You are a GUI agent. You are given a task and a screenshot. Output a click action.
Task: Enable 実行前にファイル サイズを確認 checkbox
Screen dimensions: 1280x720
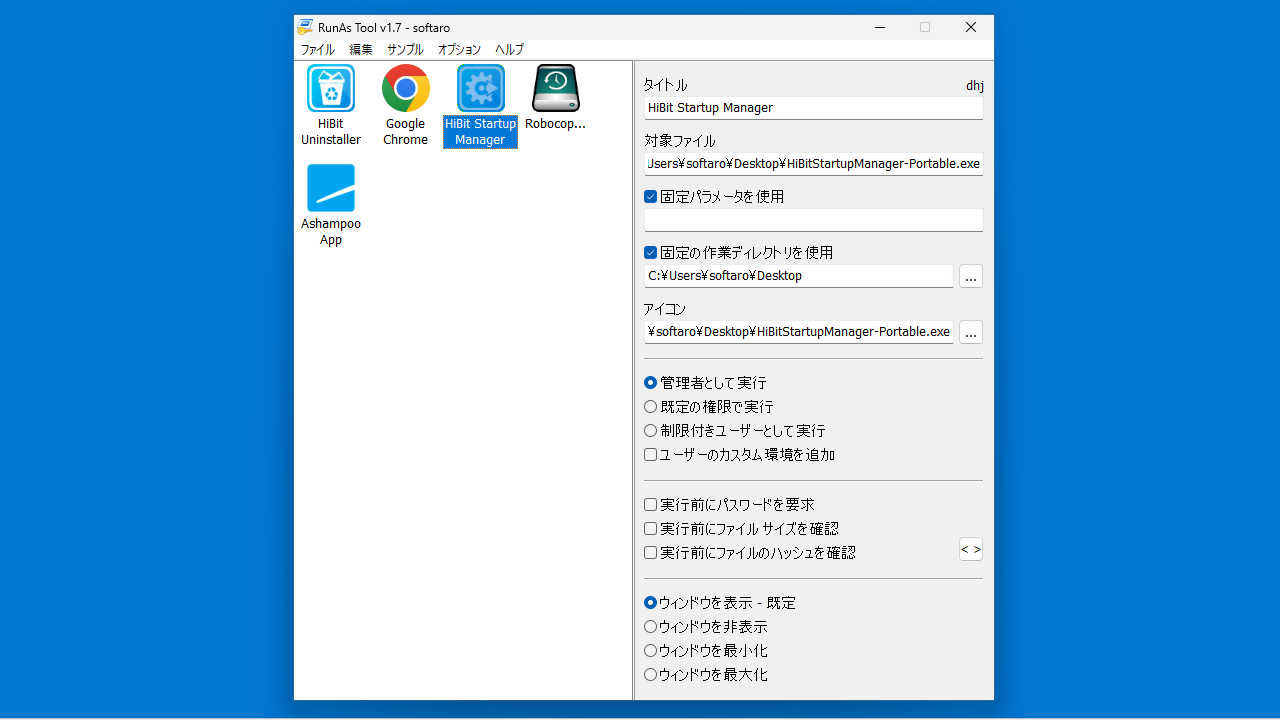pos(651,529)
